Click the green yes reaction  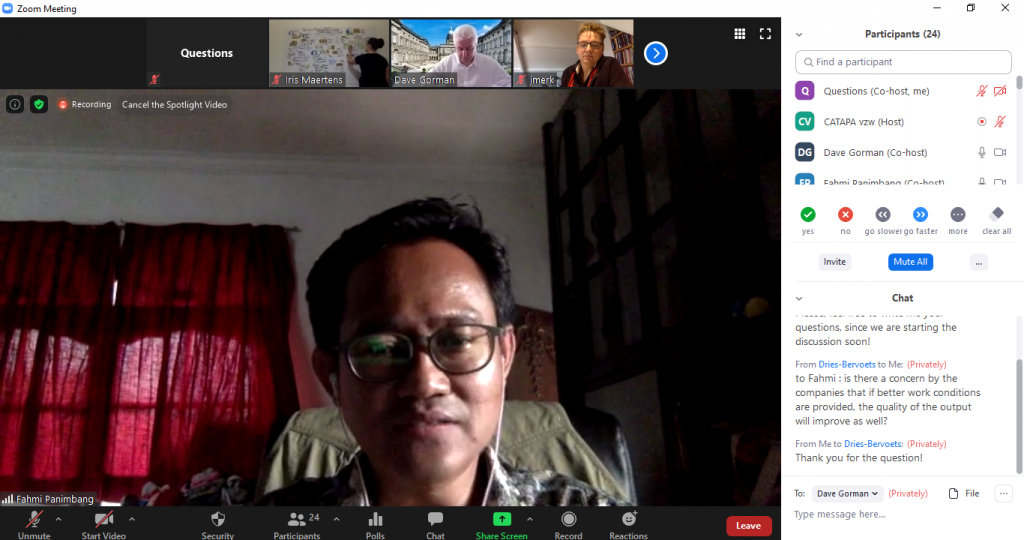coord(808,214)
